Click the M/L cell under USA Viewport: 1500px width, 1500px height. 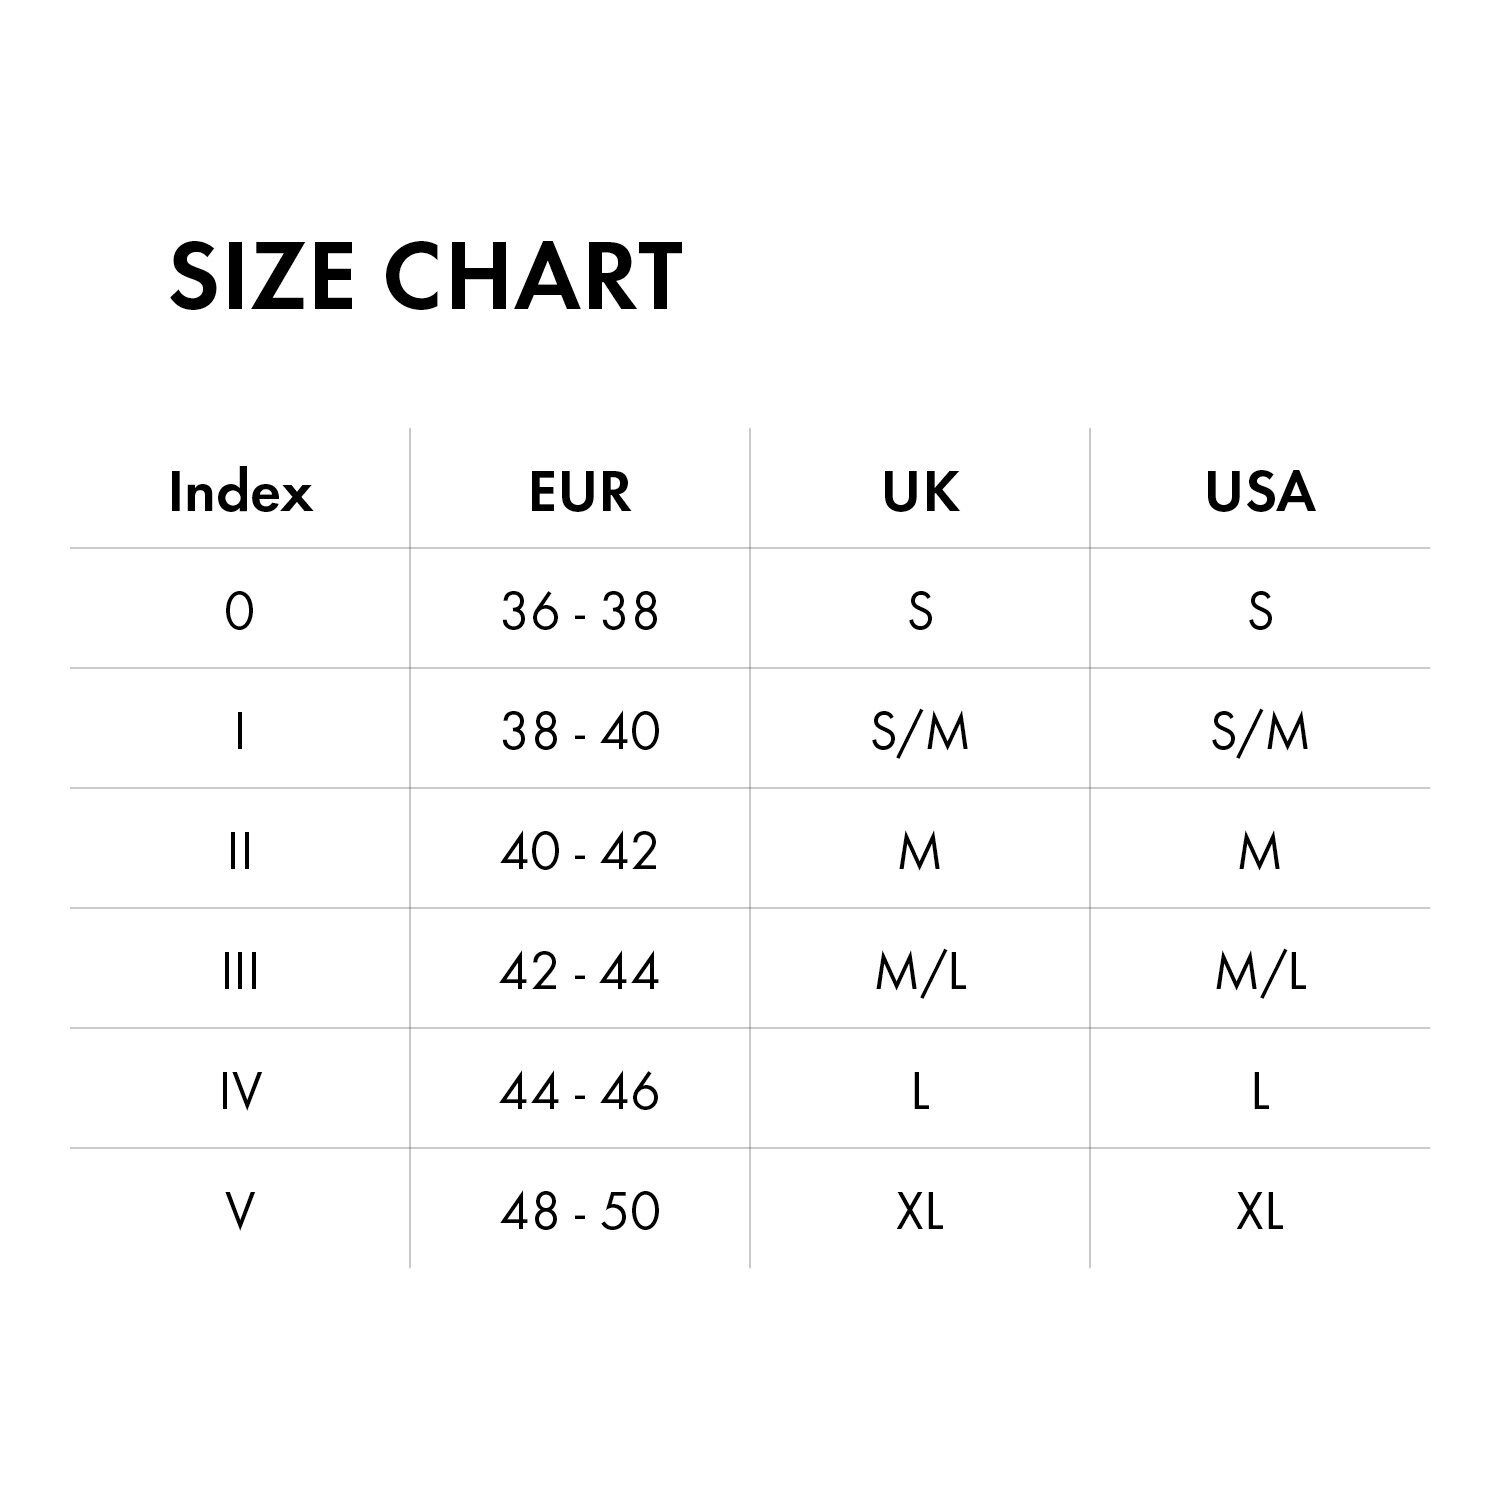click(x=1260, y=971)
